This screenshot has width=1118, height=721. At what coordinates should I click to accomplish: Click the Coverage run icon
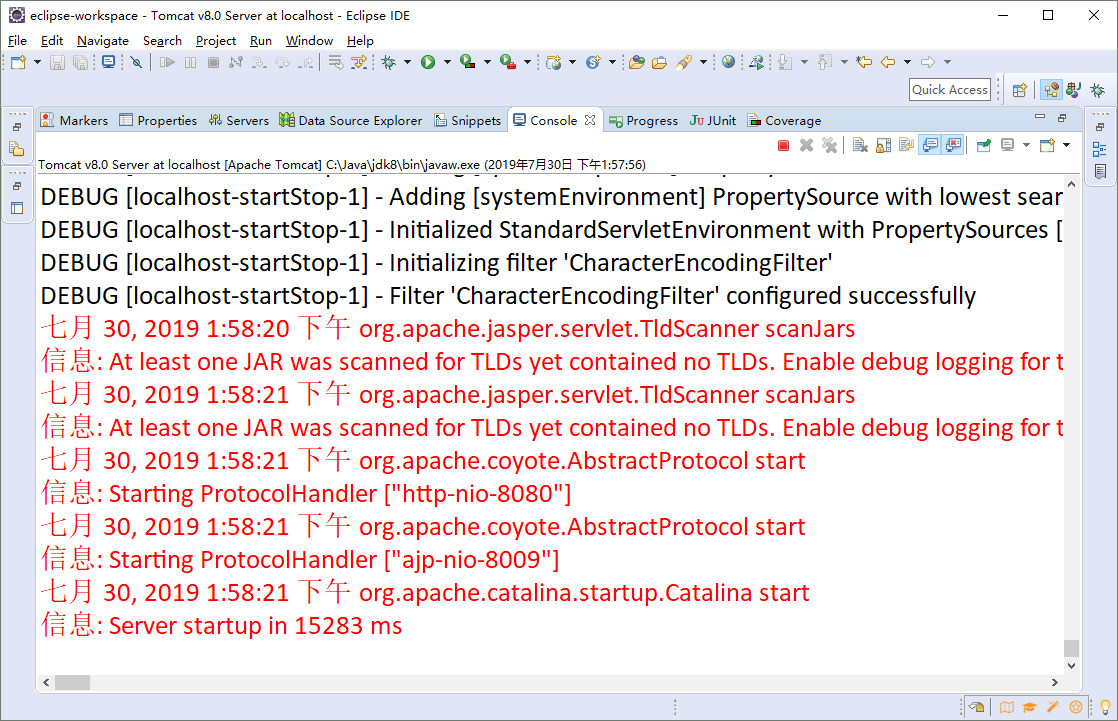pyautogui.click(x=468, y=63)
